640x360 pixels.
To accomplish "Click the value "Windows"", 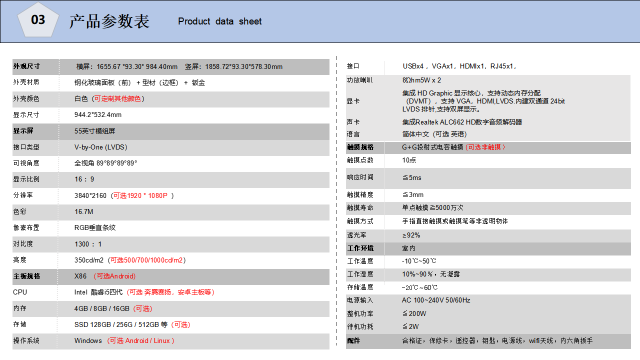I will [x=88, y=340].
